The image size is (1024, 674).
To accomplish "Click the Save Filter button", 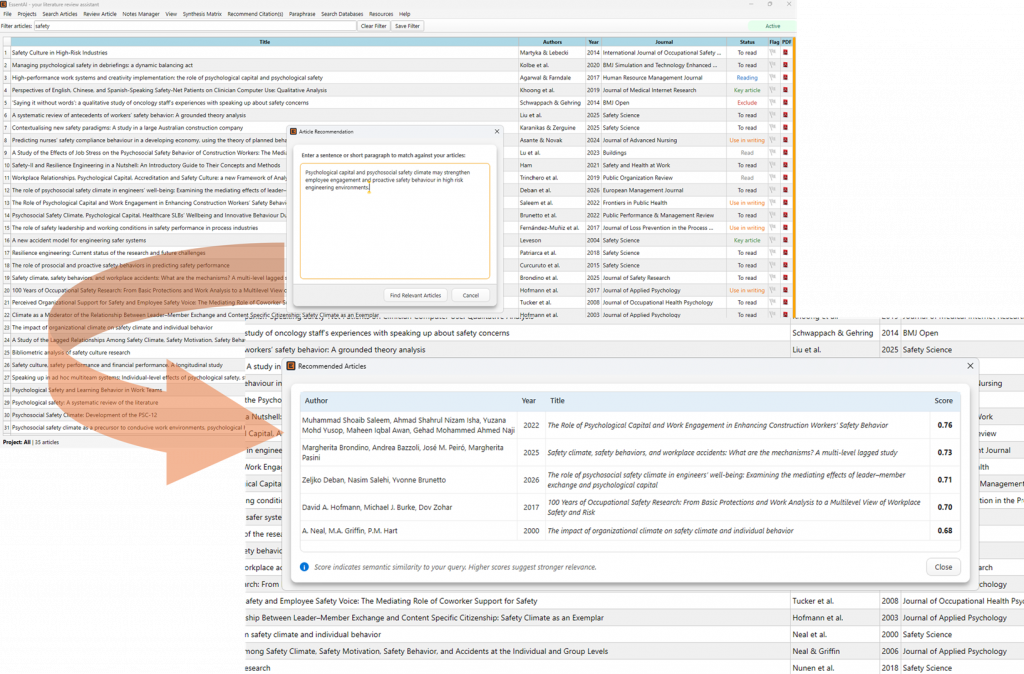I will tap(408, 26).
